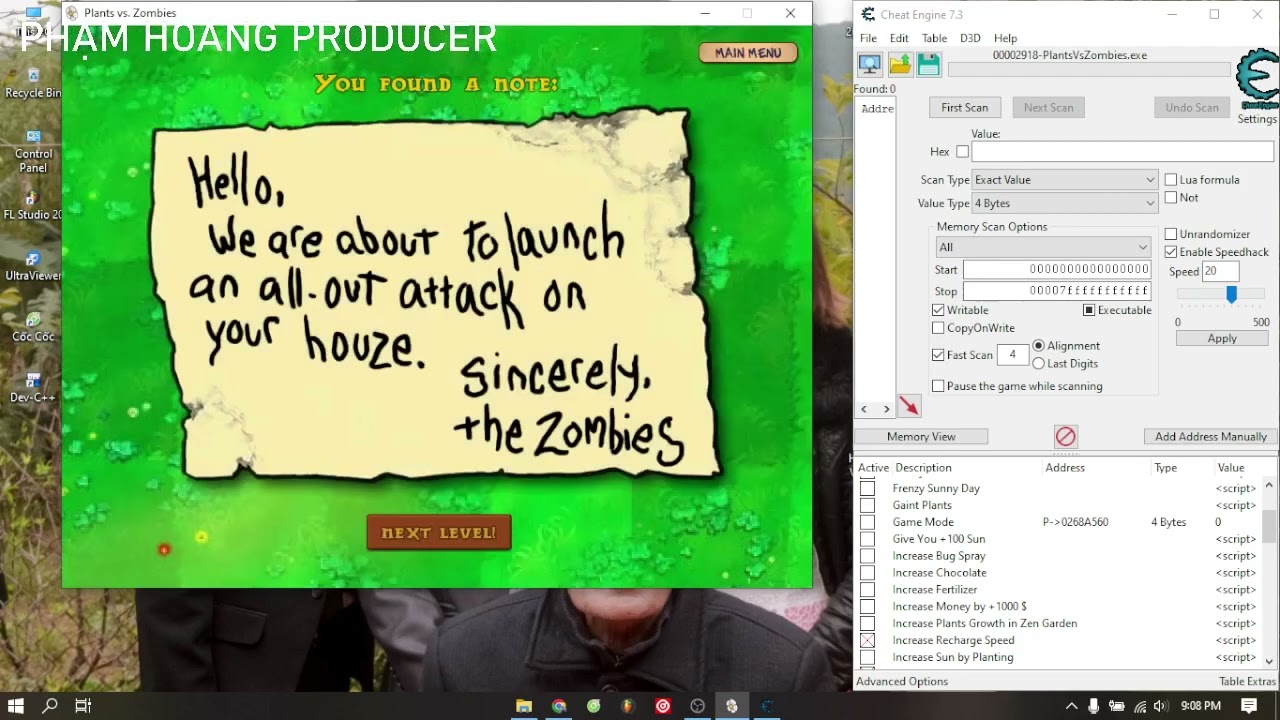Deactivate Increase Recharge Speed script checkbox

click(x=867, y=640)
